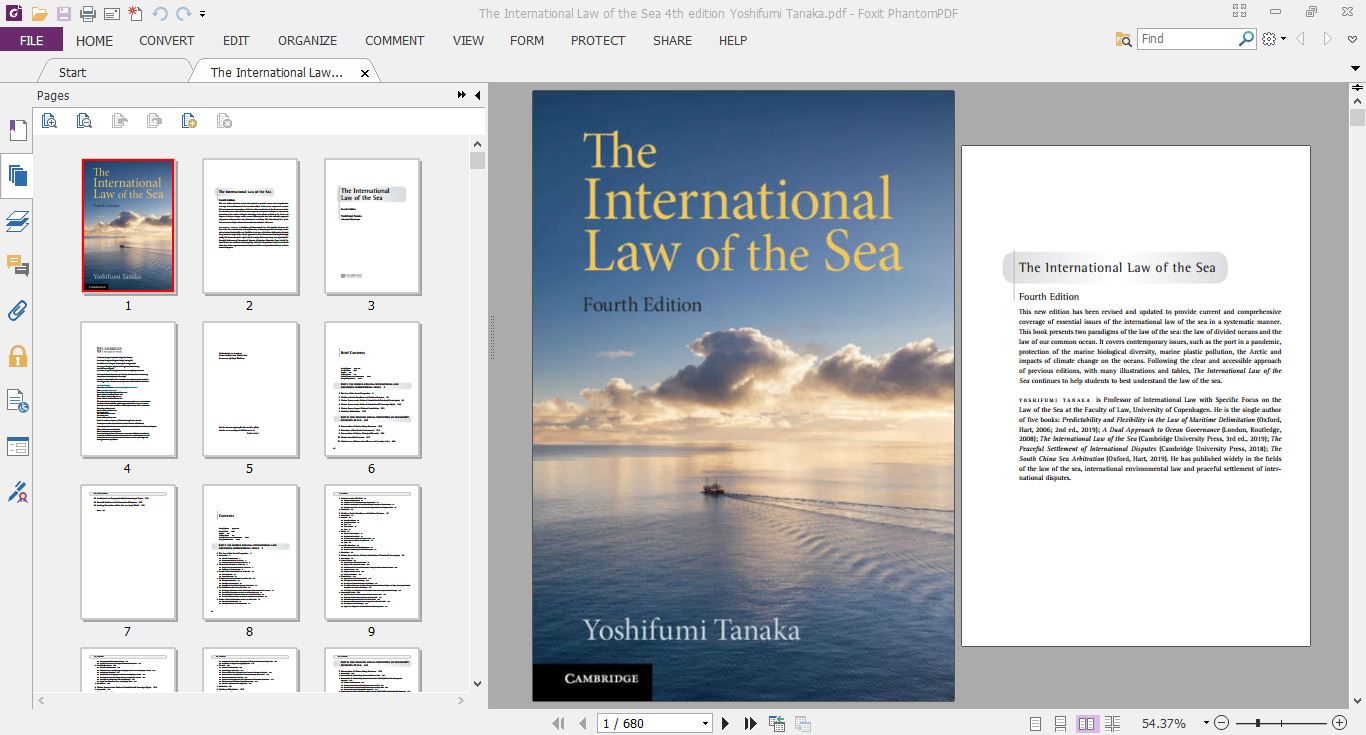Viewport: 1366px width, 735px height.
Task: Open the Bookmarks panel in the sidebar
Action: tap(17, 130)
